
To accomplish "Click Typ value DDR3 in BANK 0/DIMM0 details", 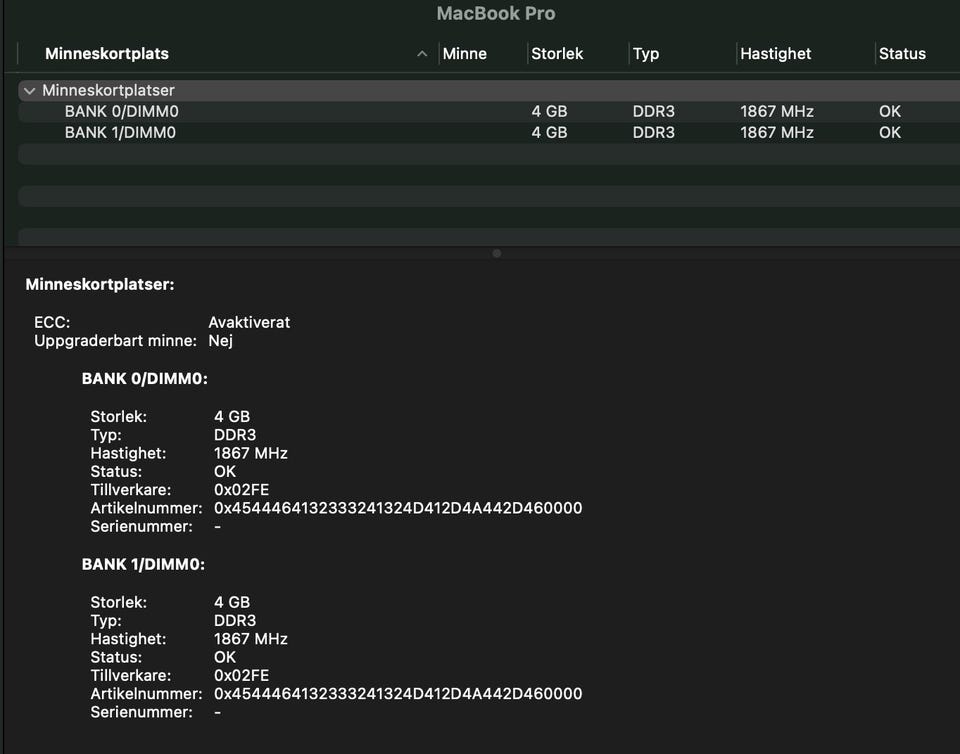I will tap(235, 435).
